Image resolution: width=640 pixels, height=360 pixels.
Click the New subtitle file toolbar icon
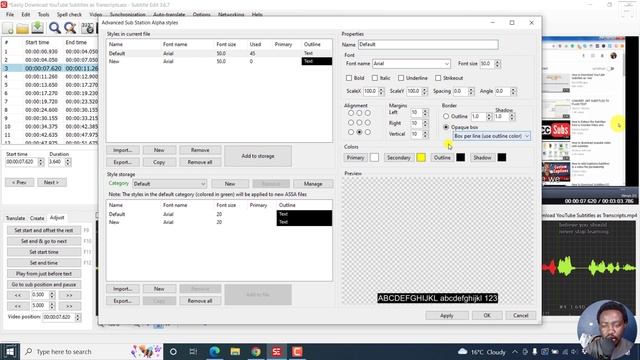coord(8,28)
